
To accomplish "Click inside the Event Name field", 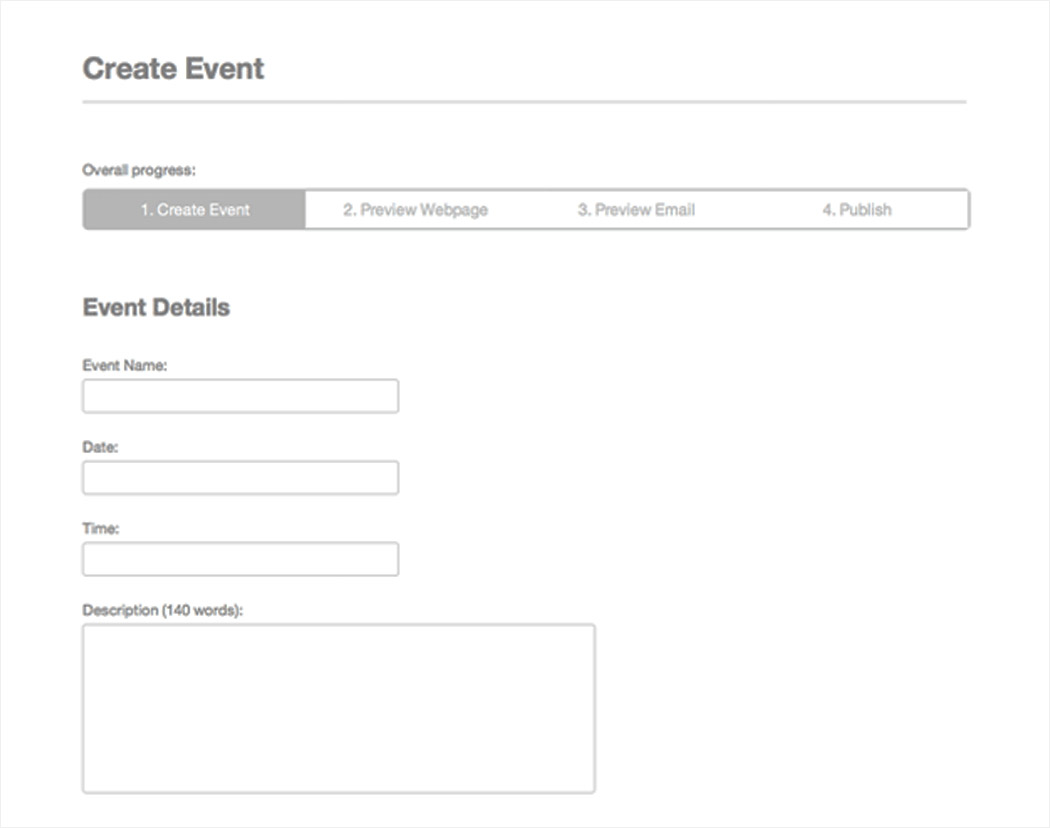I will coord(240,395).
